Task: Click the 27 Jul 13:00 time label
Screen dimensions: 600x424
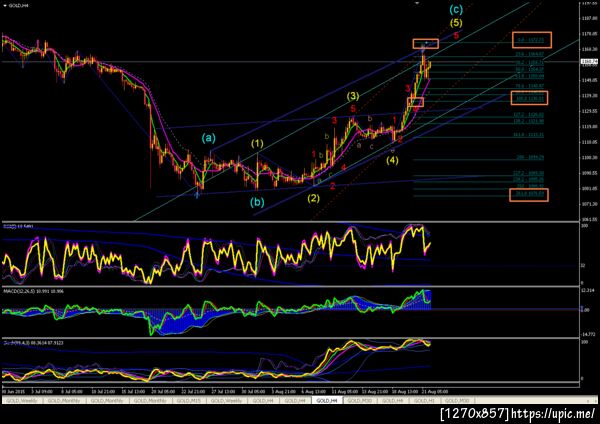Action: click(x=223, y=392)
